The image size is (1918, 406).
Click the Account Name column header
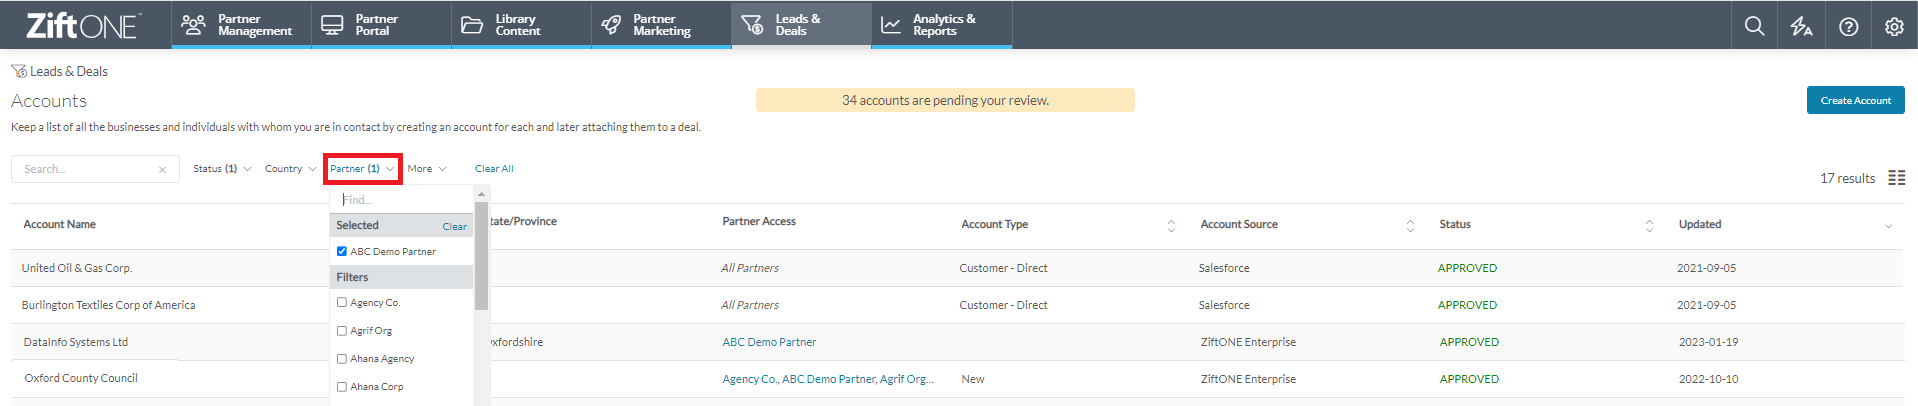60,224
